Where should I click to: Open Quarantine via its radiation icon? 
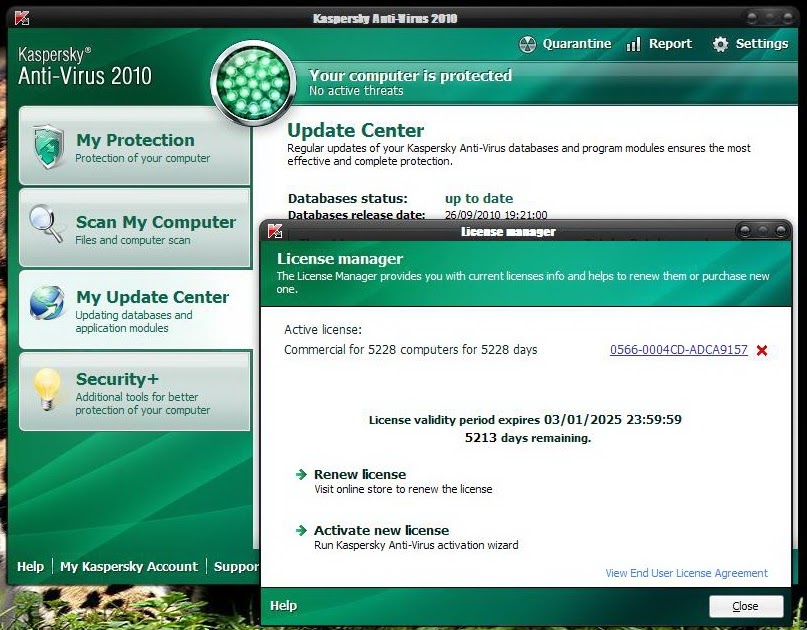[527, 44]
